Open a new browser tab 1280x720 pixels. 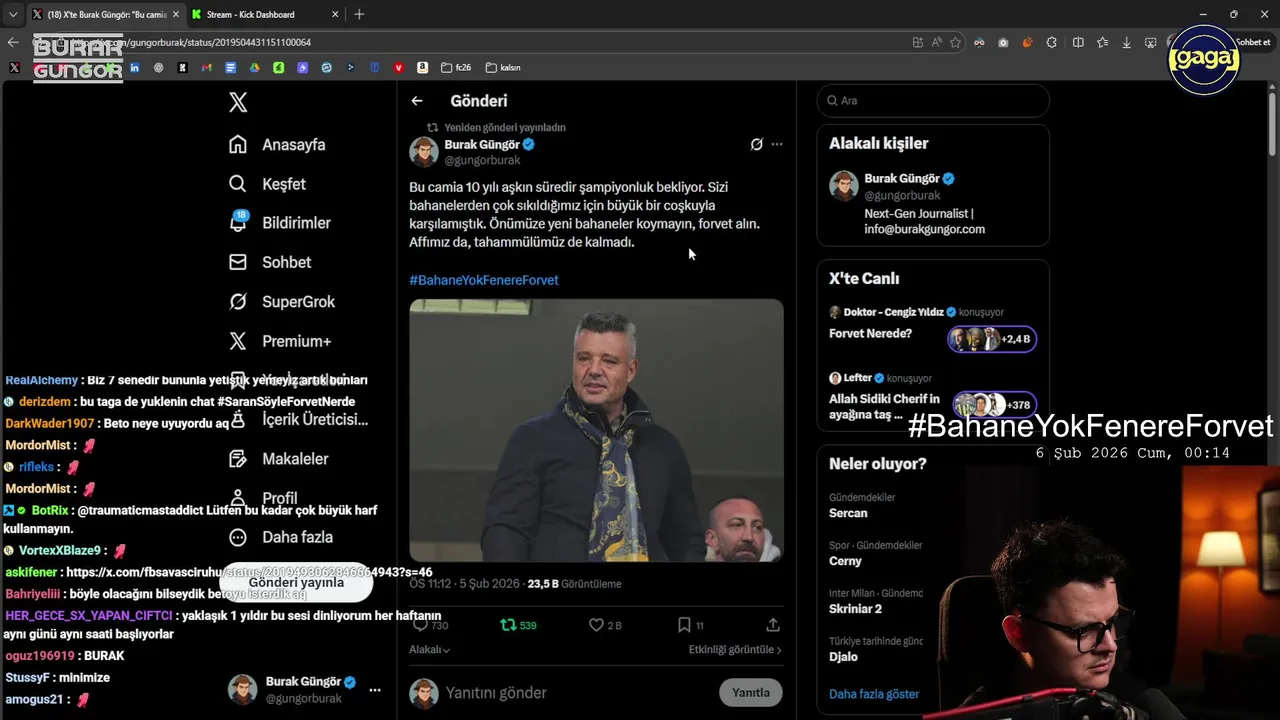[359, 14]
